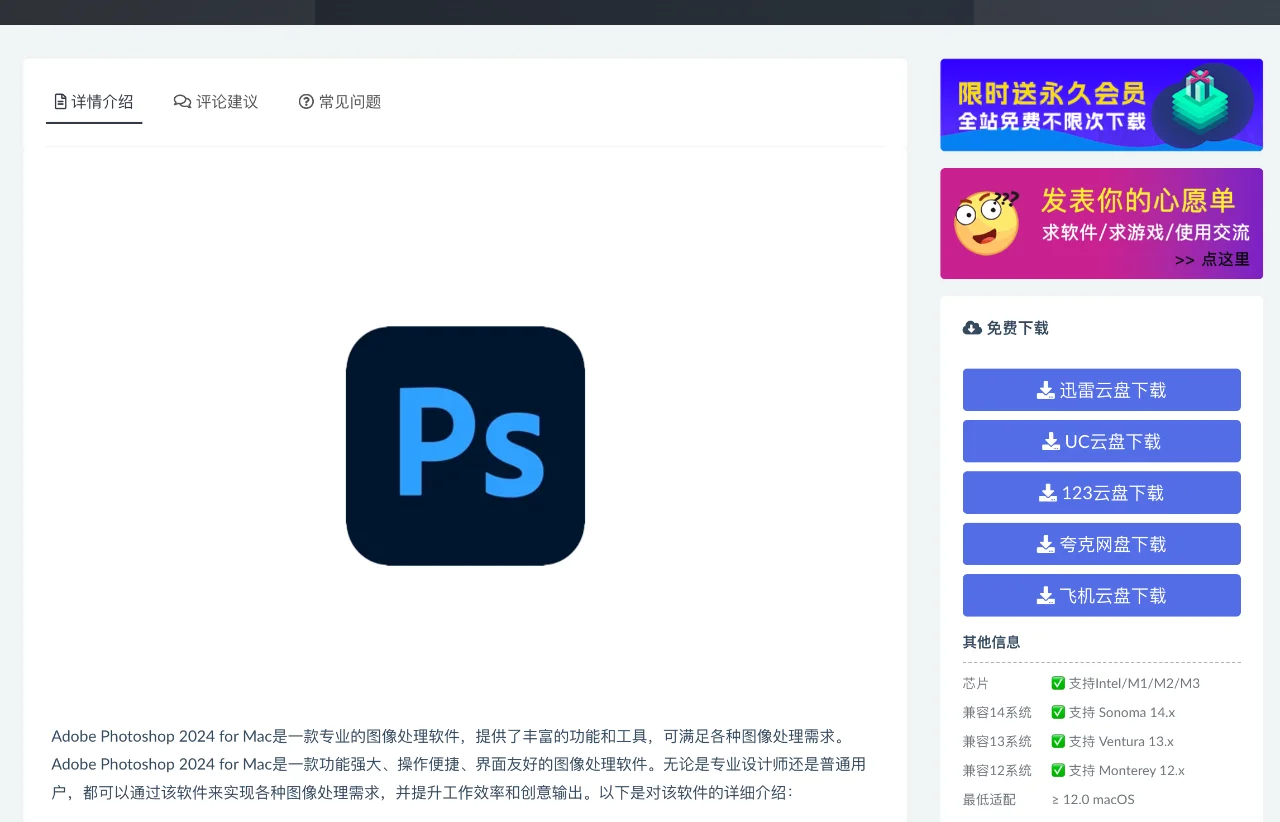Viewport: 1280px width, 822px height.
Task: Click the 兼容12系统 label
Action: pyautogui.click(x=997, y=770)
